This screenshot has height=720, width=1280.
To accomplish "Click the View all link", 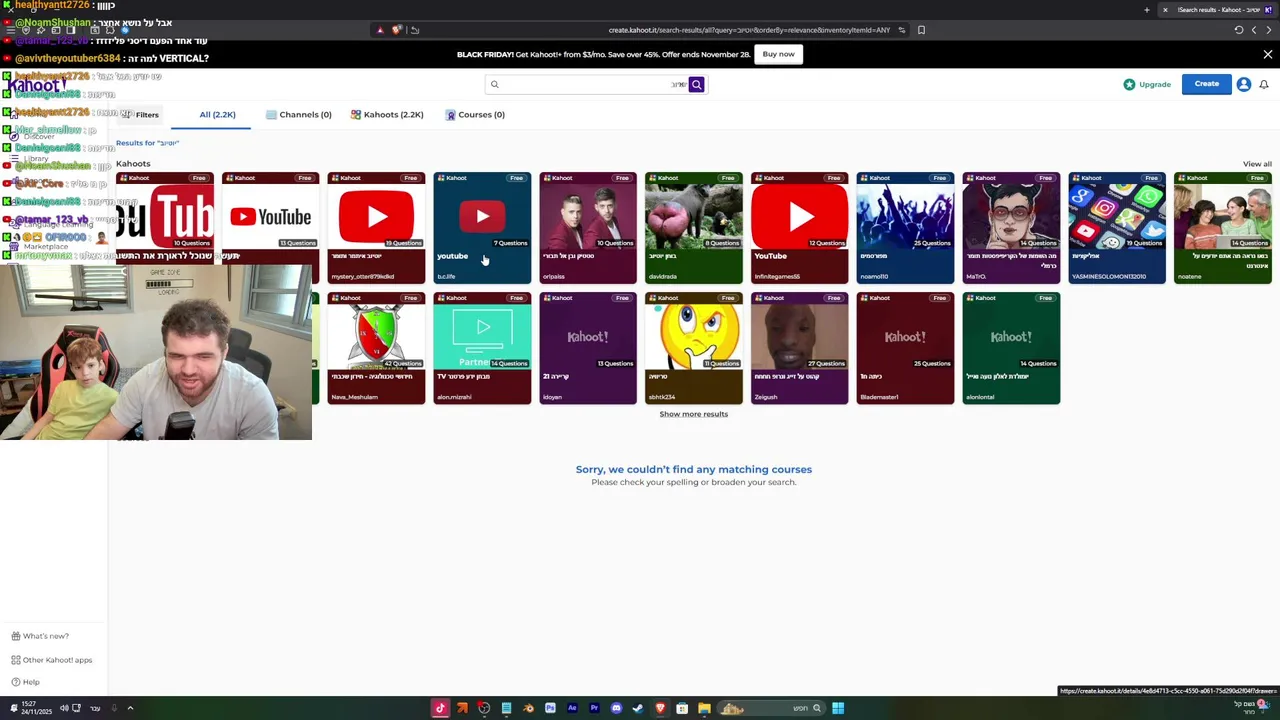I will click(x=1257, y=164).
